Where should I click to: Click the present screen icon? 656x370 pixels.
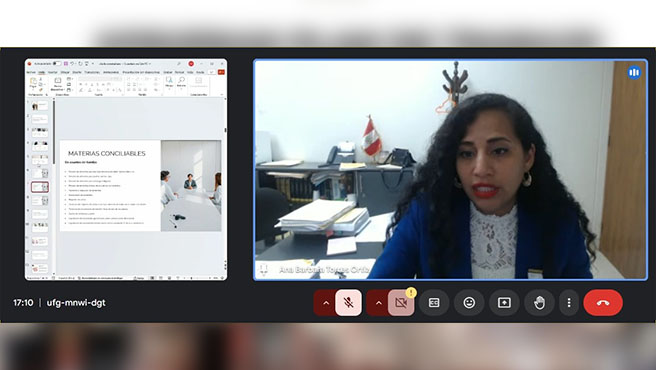pyautogui.click(x=504, y=303)
